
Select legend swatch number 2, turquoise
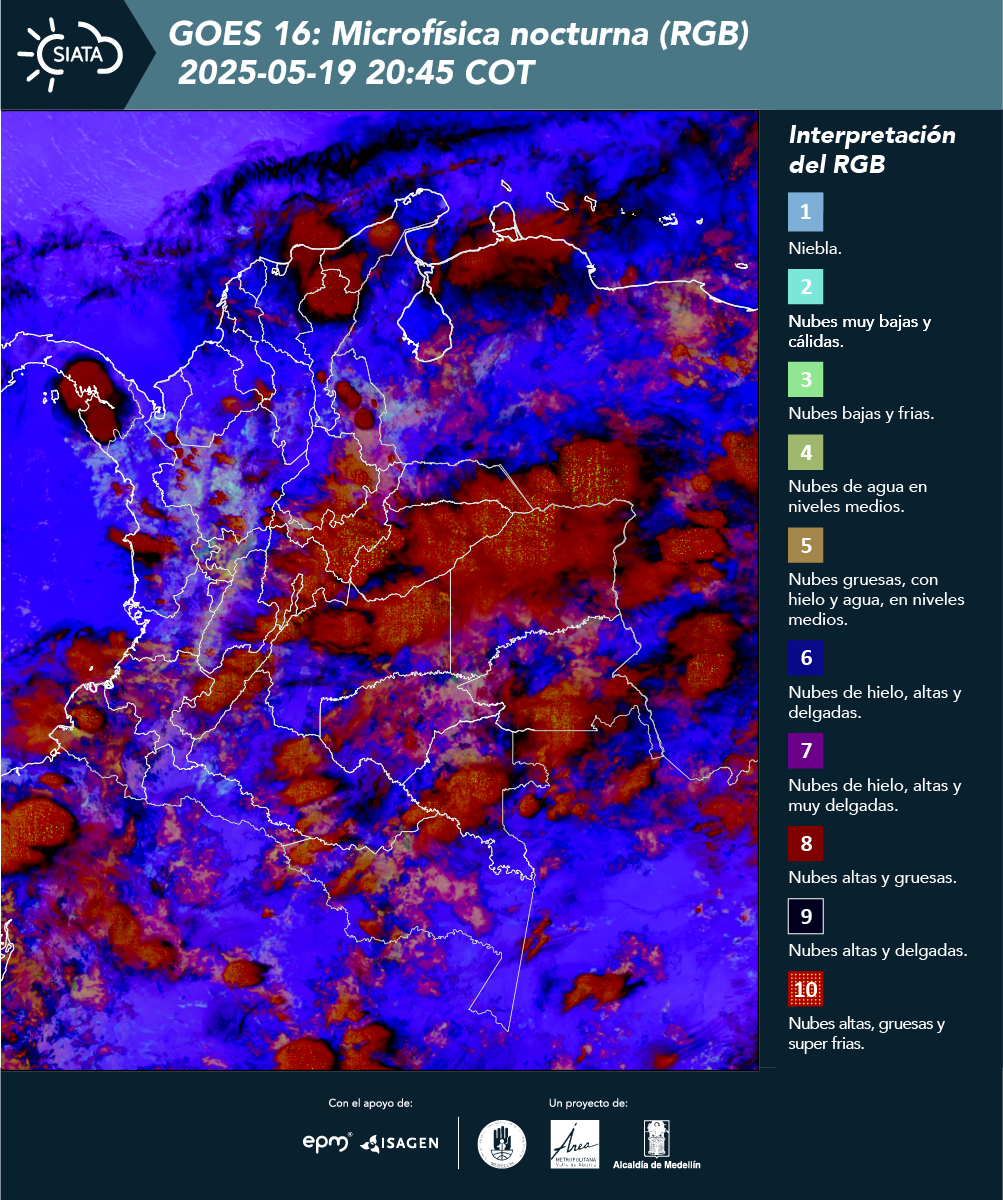click(805, 287)
